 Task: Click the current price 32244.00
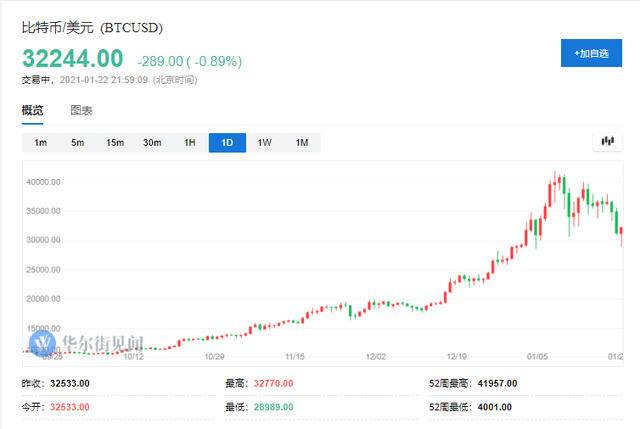click(73, 59)
